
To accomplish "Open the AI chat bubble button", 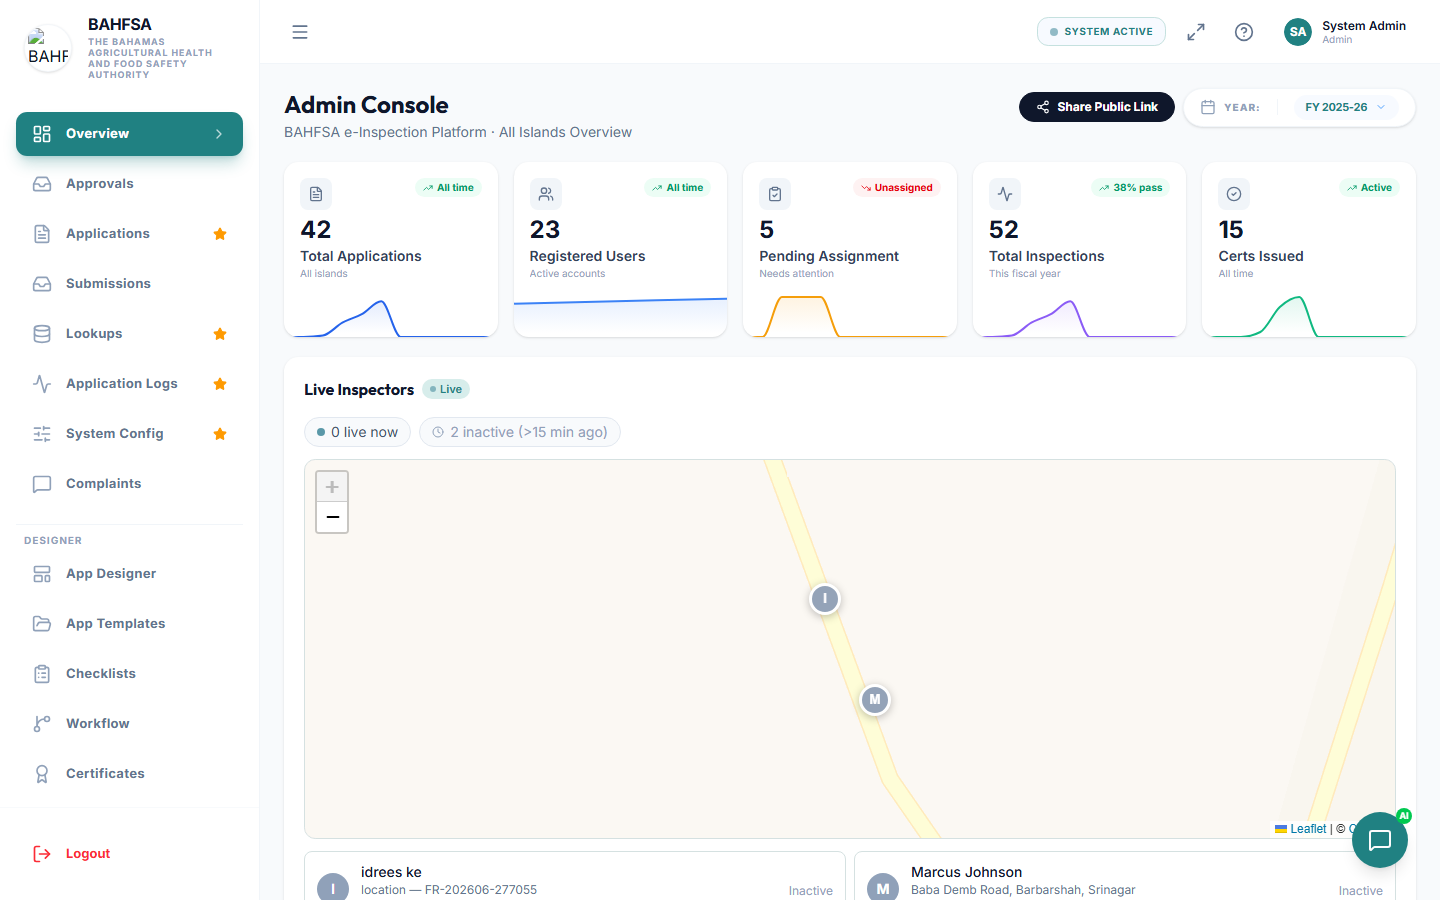I will pyautogui.click(x=1380, y=840).
